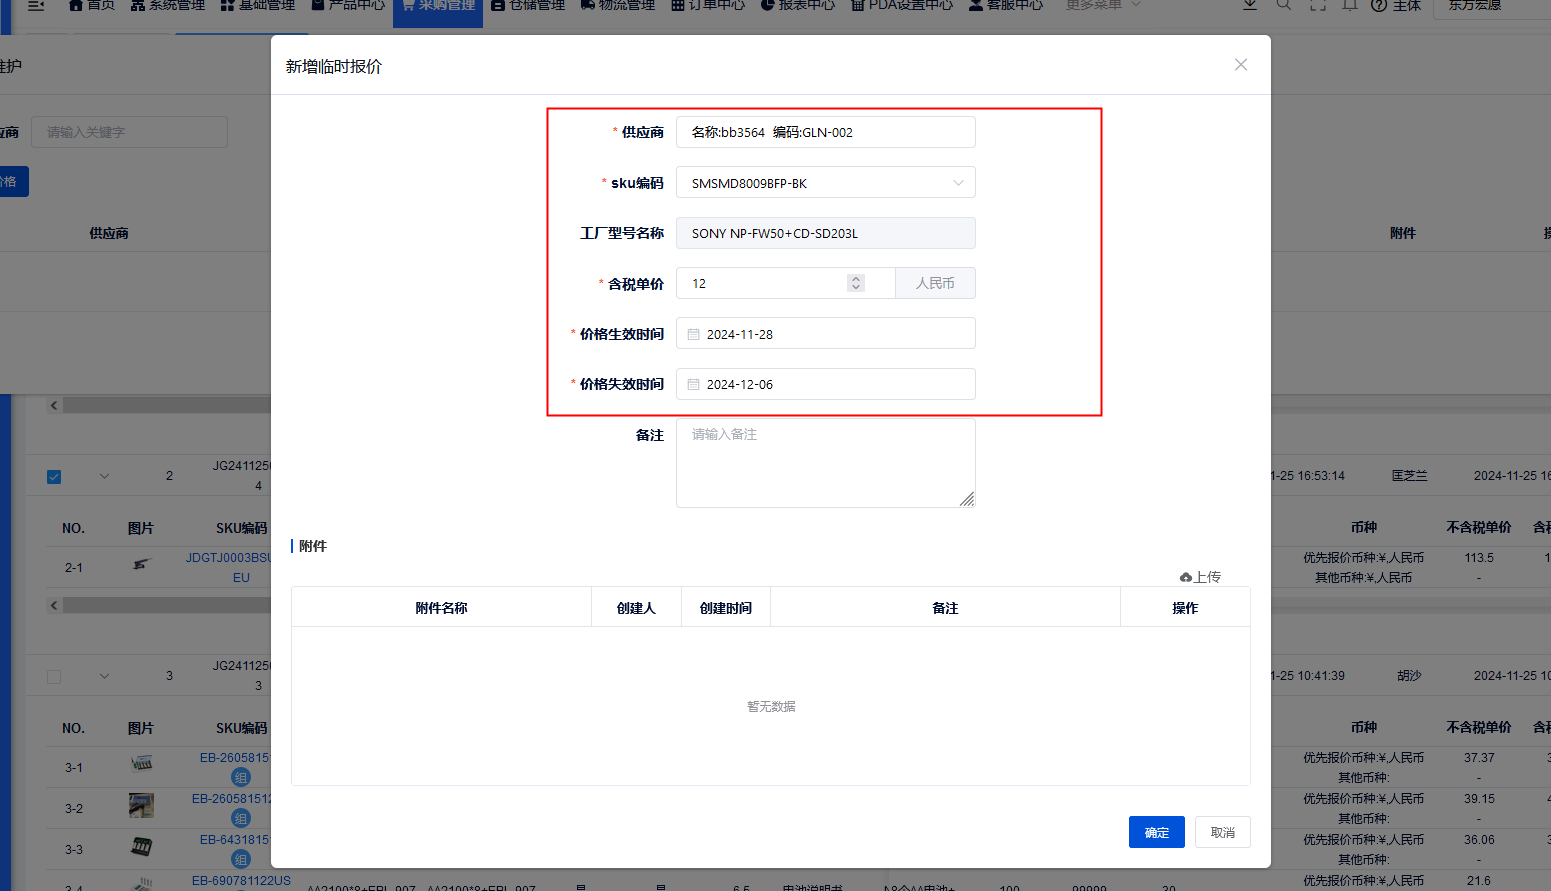Increase 含税单价 using the stepper arrow
This screenshot has width=1551, height=891.
(856, 278)
